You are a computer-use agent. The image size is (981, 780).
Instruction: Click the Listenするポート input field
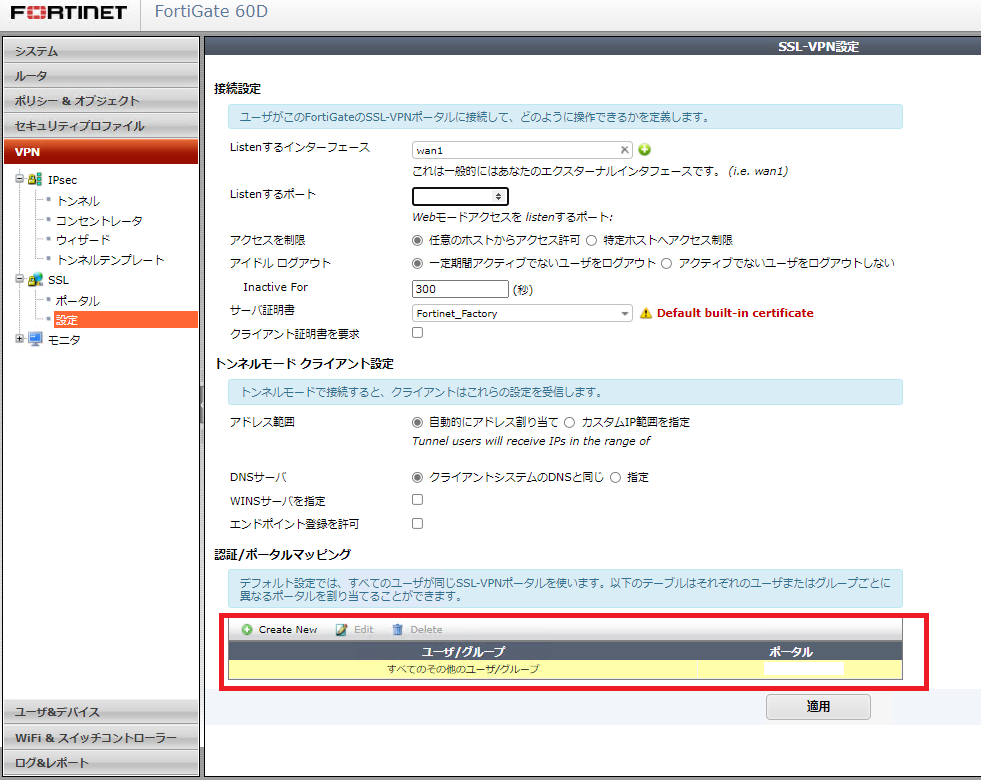pyautogui.click(x=460, y=196)
